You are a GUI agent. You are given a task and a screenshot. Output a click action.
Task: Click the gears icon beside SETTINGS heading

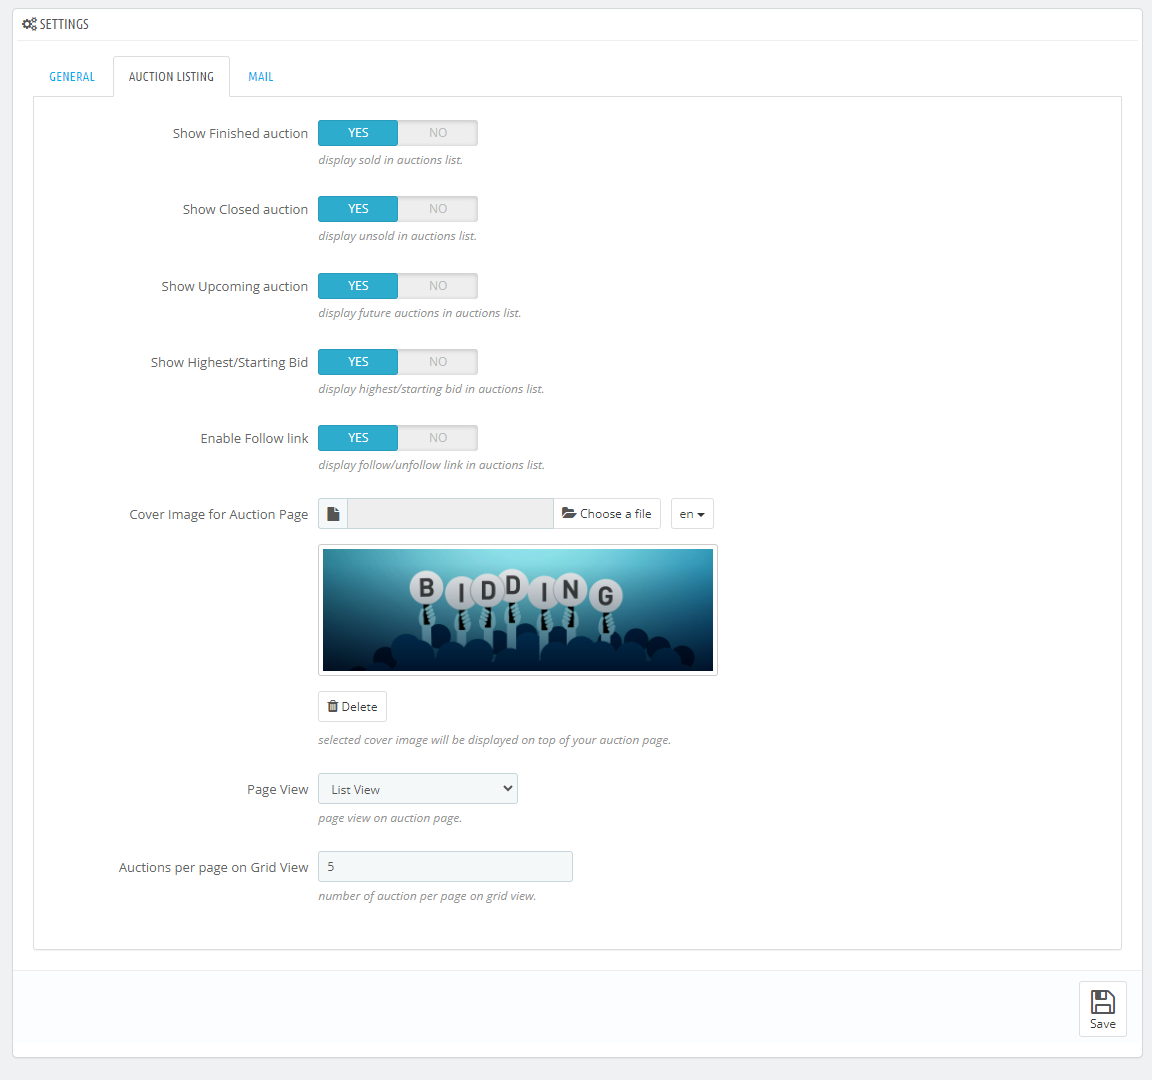(x=29, y=23)
